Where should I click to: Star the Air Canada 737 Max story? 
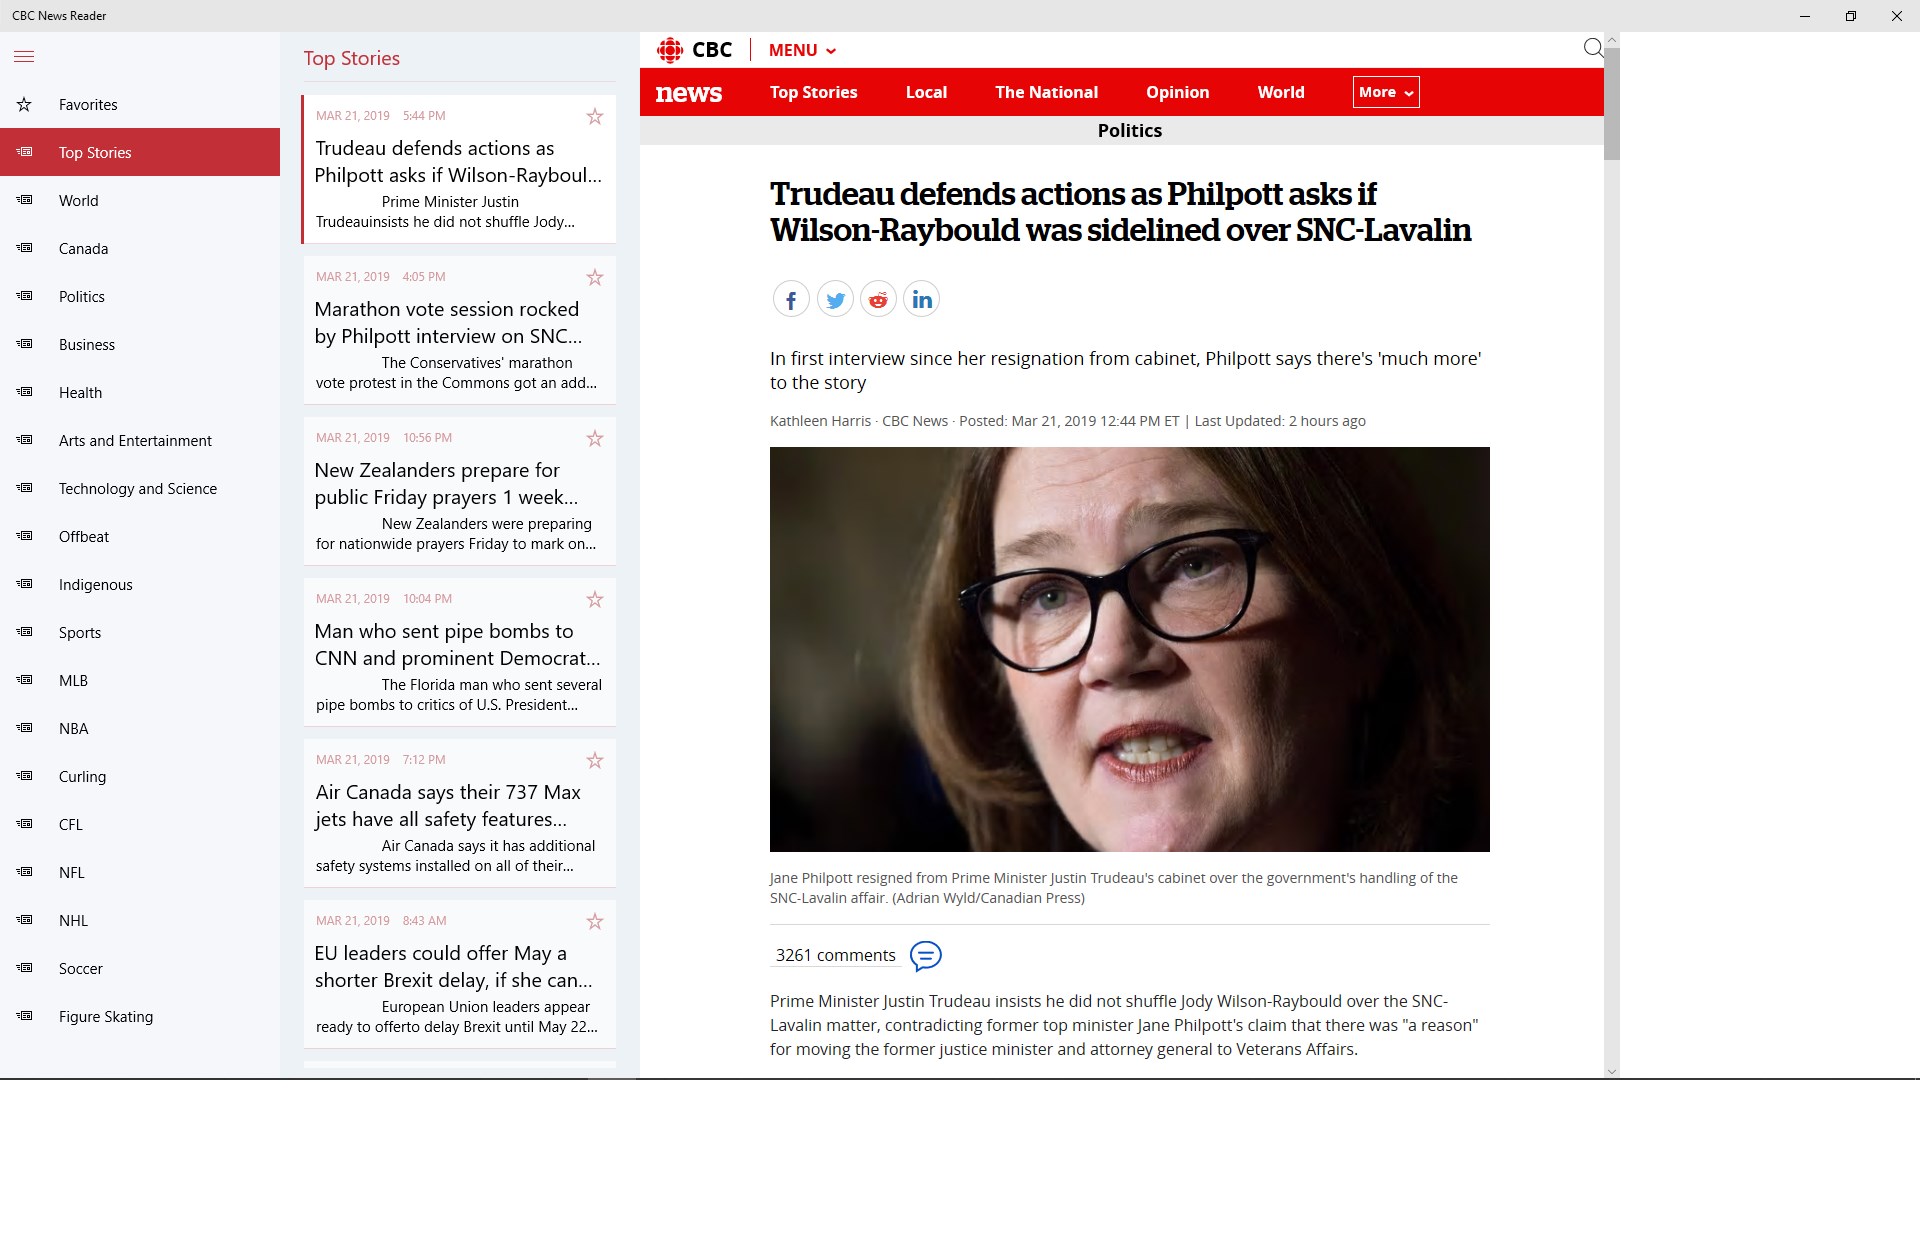pyautogui.click(x=595, y=761)
